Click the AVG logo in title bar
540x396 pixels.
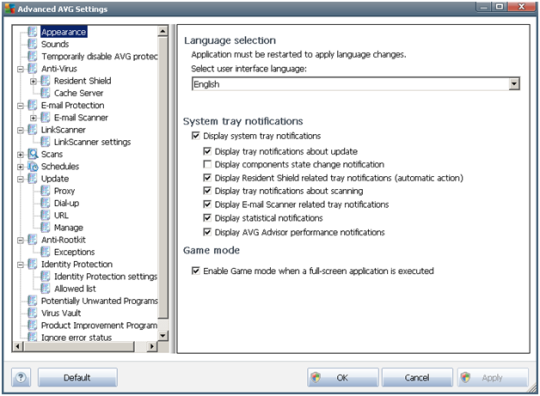tap(10, 9)
